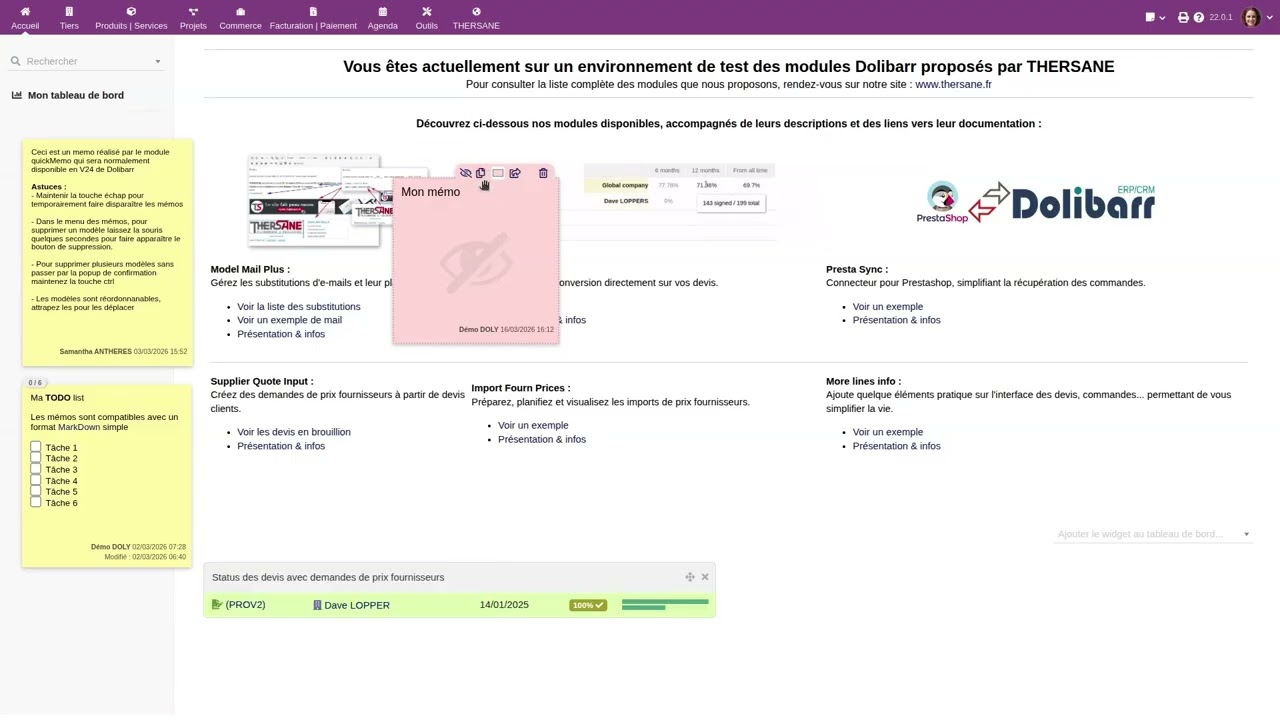
Task: Open the help question mark icon
Action: point(1198,17)
